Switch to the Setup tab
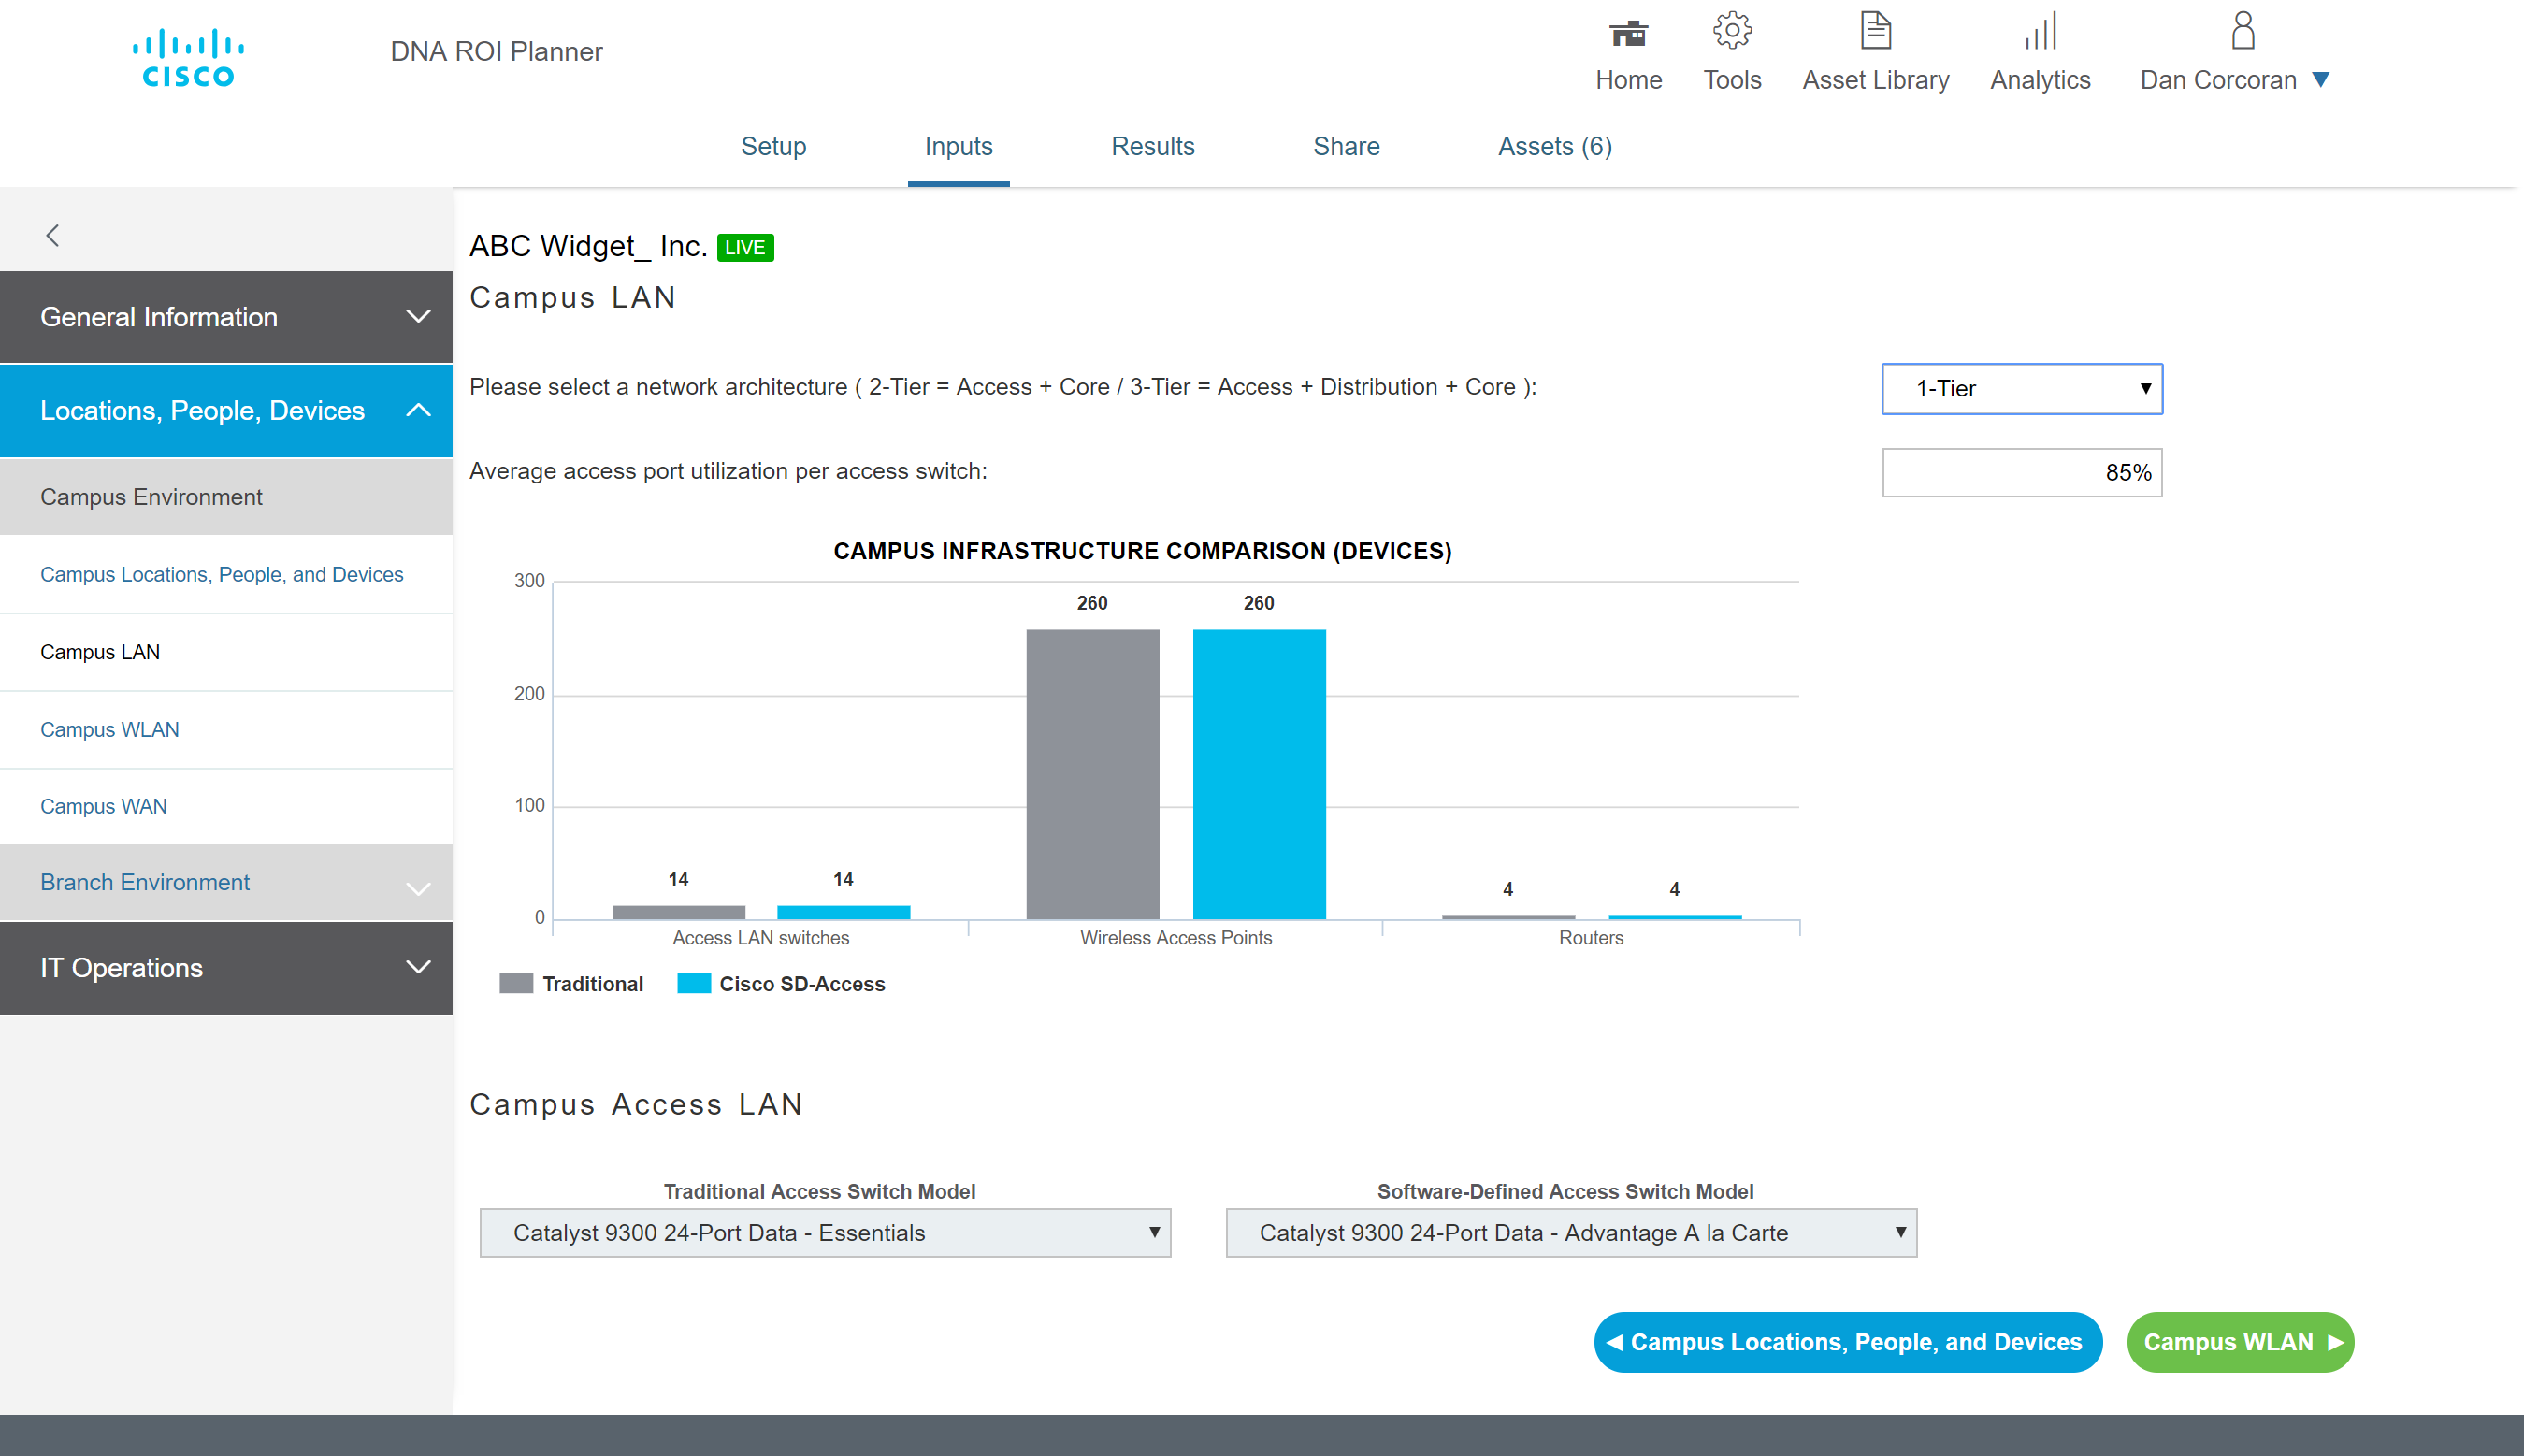2524x1456 pixels. [x=773, y=146]
